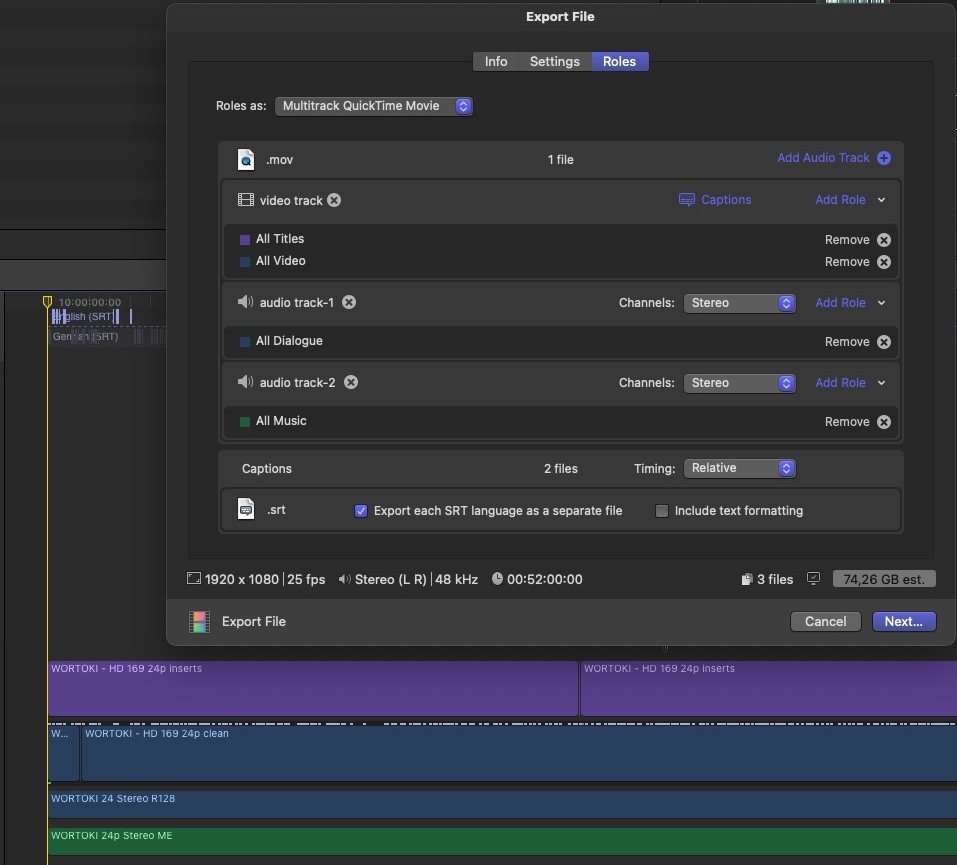Remove video track using its X icon
Viewport: 957px width, 865px height.
tap(334, 200)
